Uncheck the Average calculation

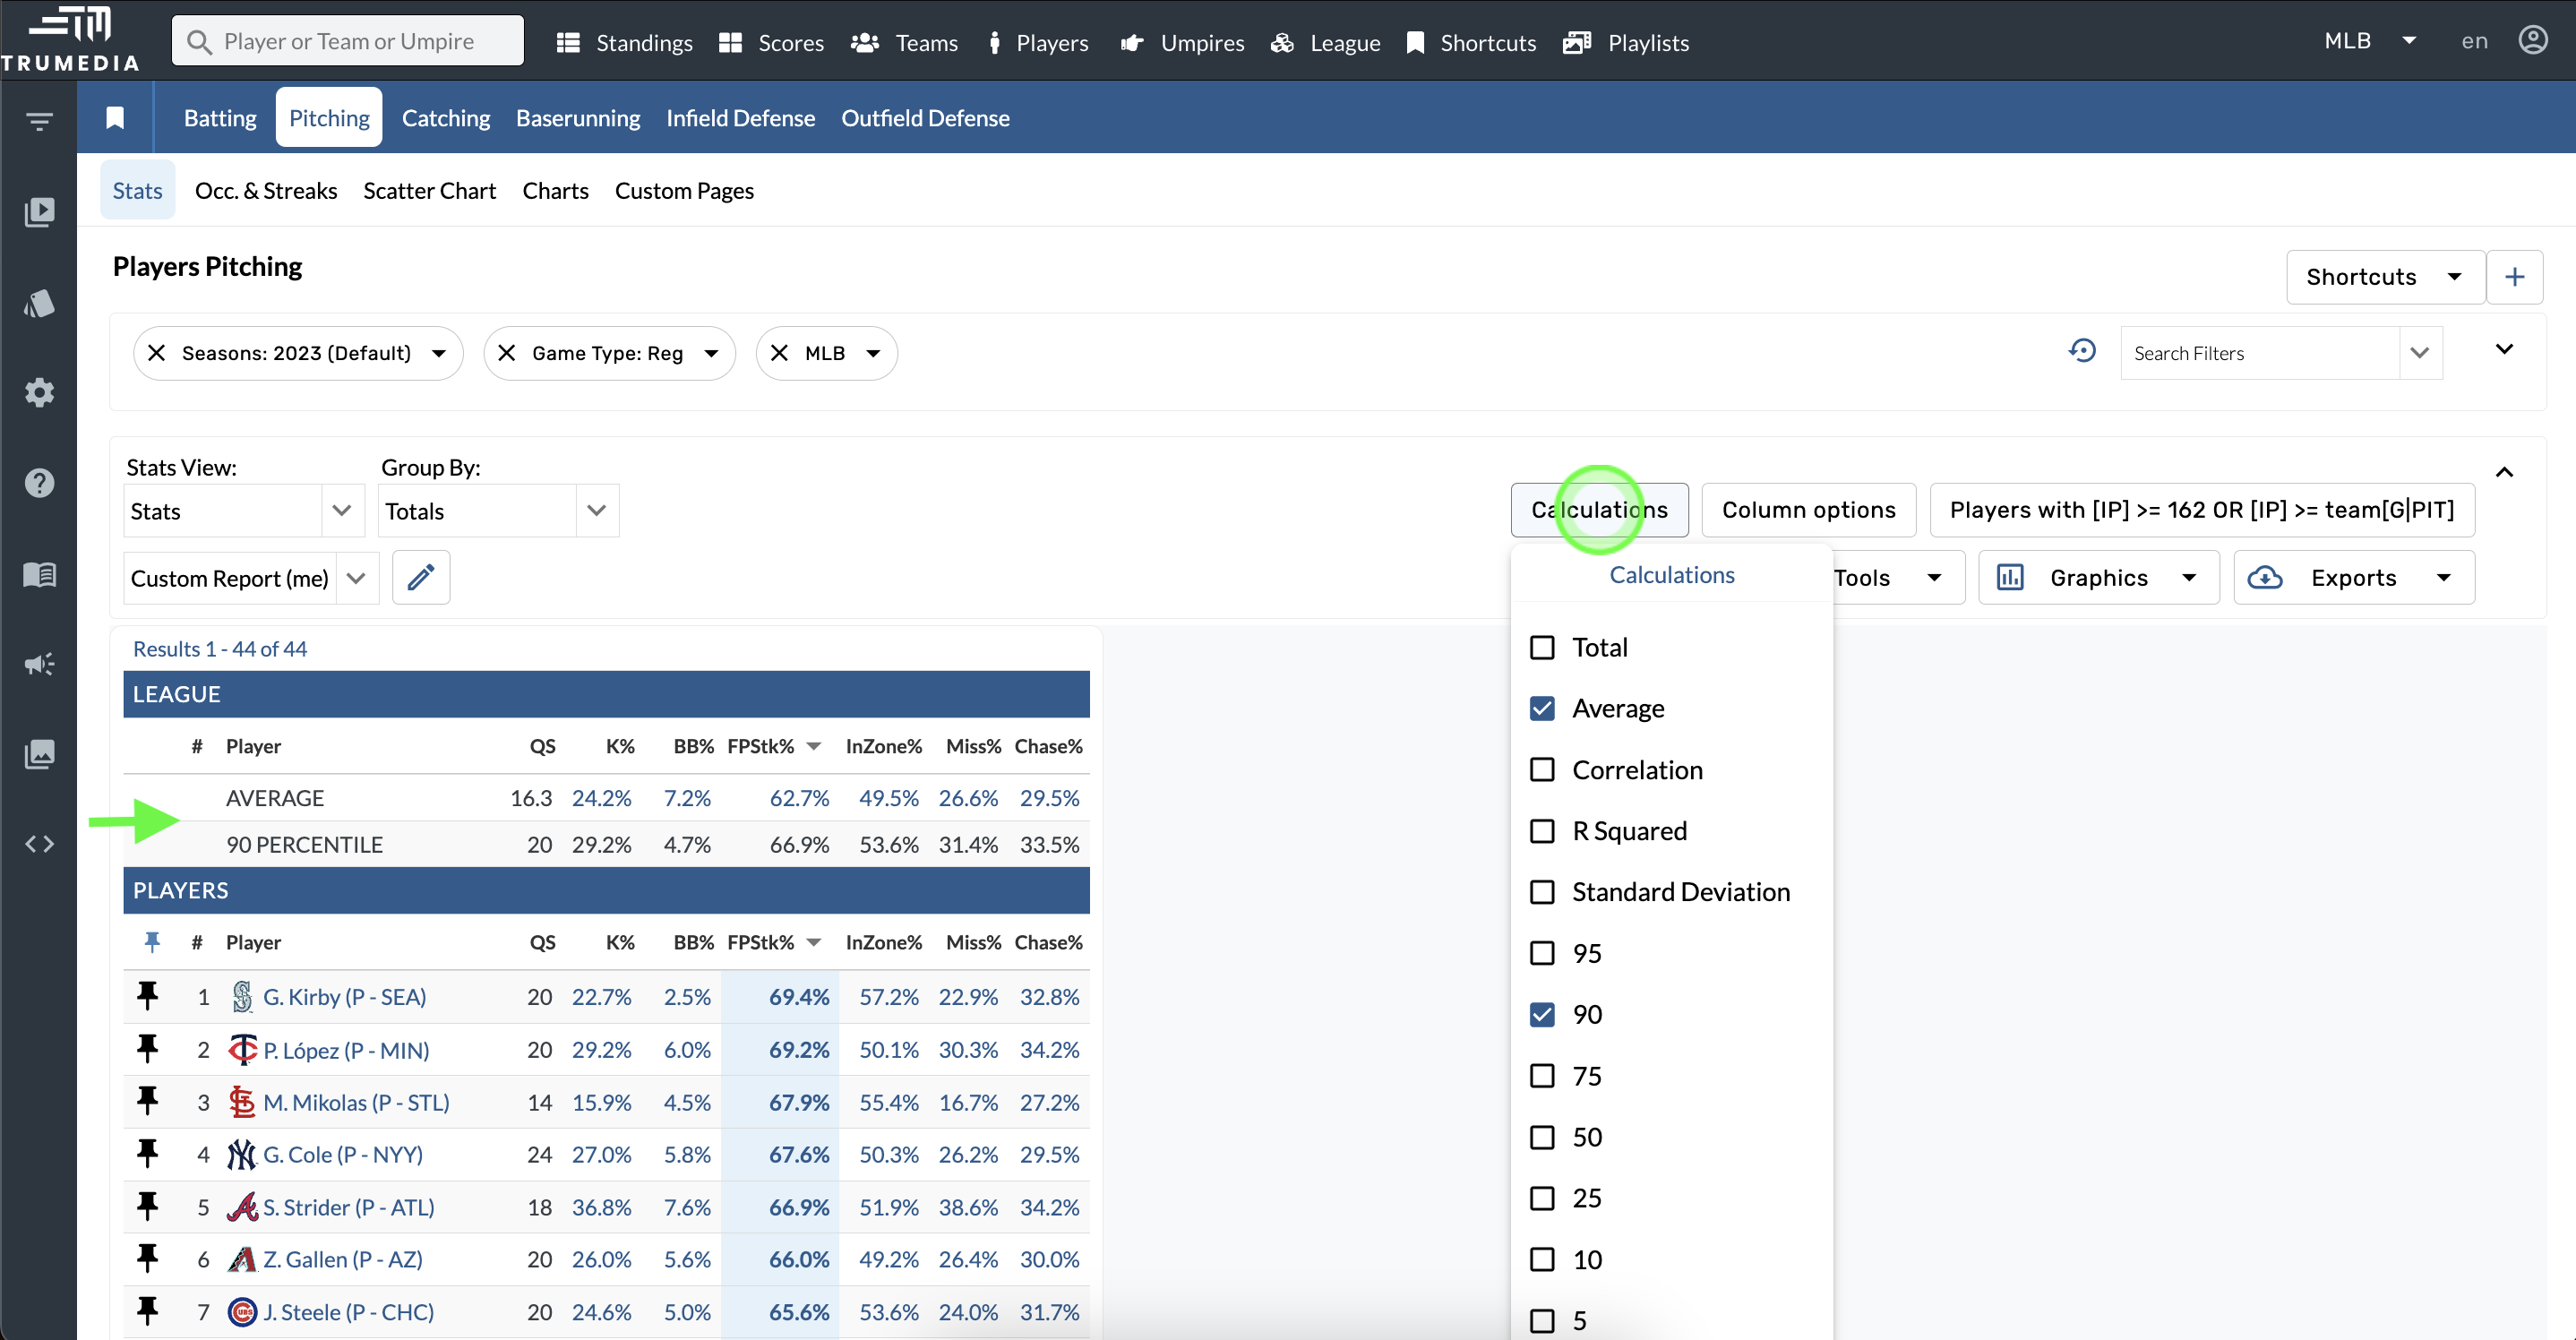[1543, 708]
